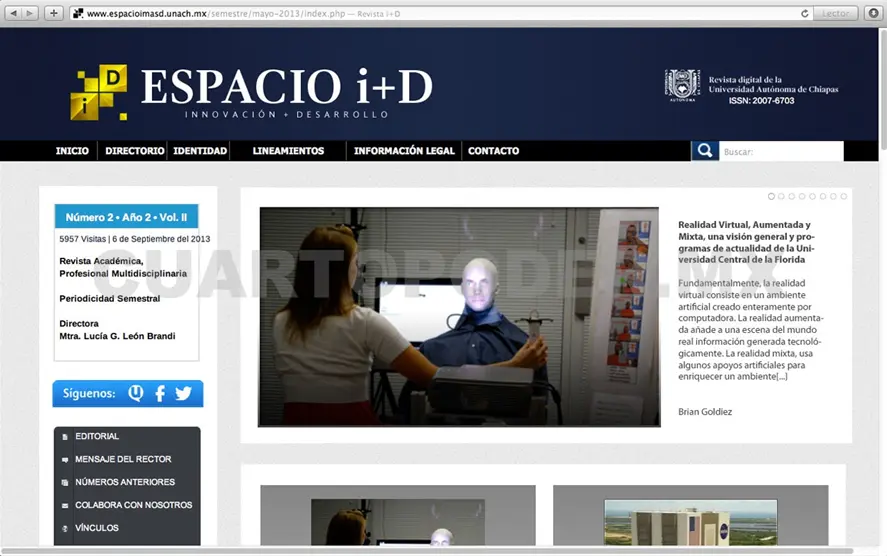
Task: Open the Safari downloads button
Action: (873, 13)
